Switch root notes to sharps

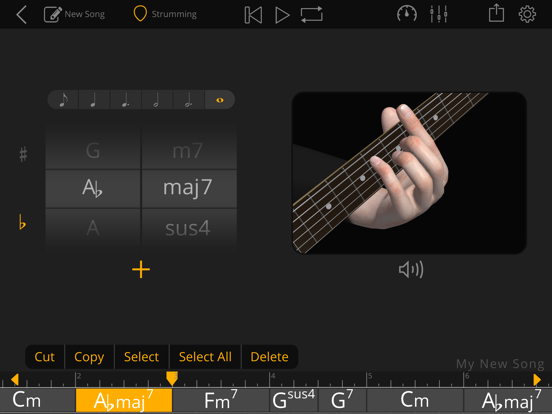coord(23,154)
